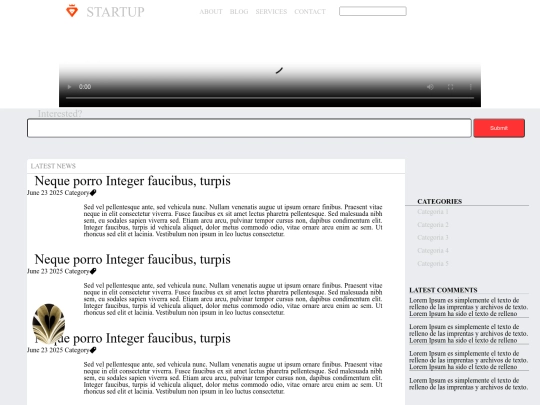Click the CATEGORIES sidebar heading

tap(439, 201)
